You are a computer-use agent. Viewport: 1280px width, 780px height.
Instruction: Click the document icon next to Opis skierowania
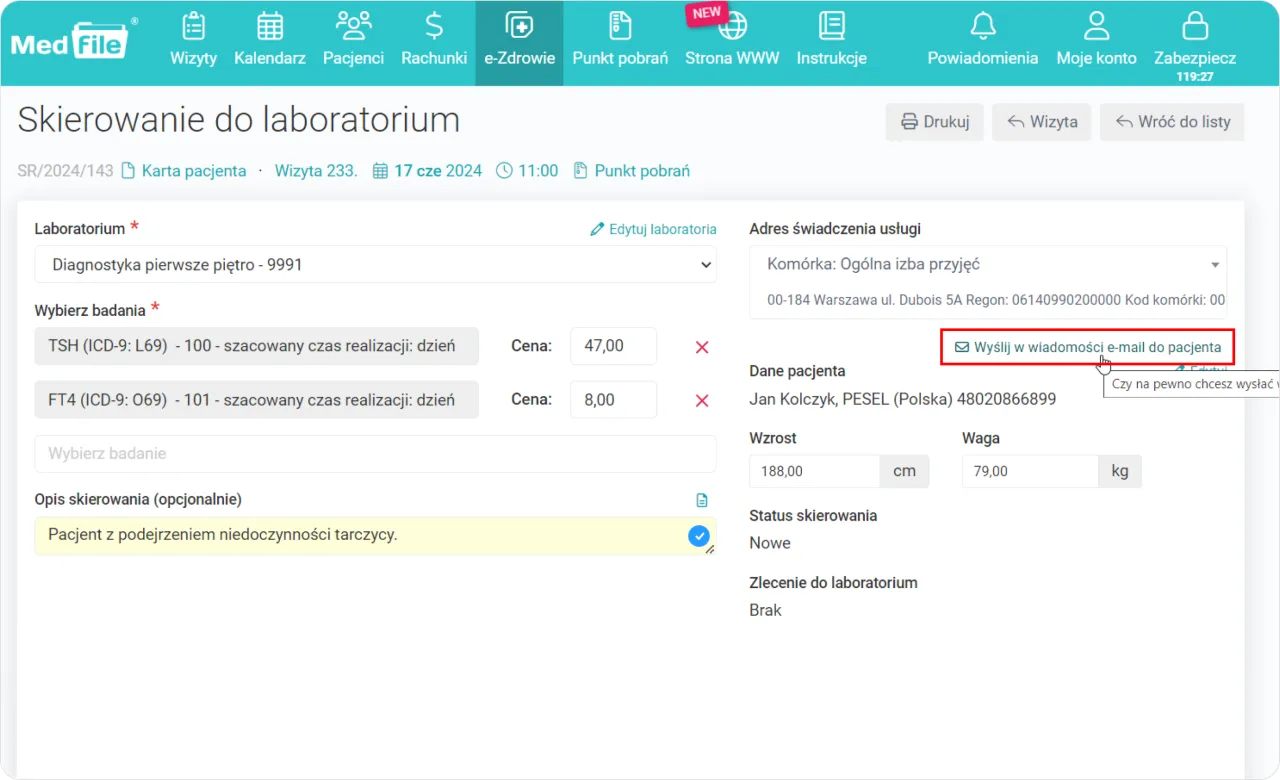pyautogui.click(x=701, y=498)
